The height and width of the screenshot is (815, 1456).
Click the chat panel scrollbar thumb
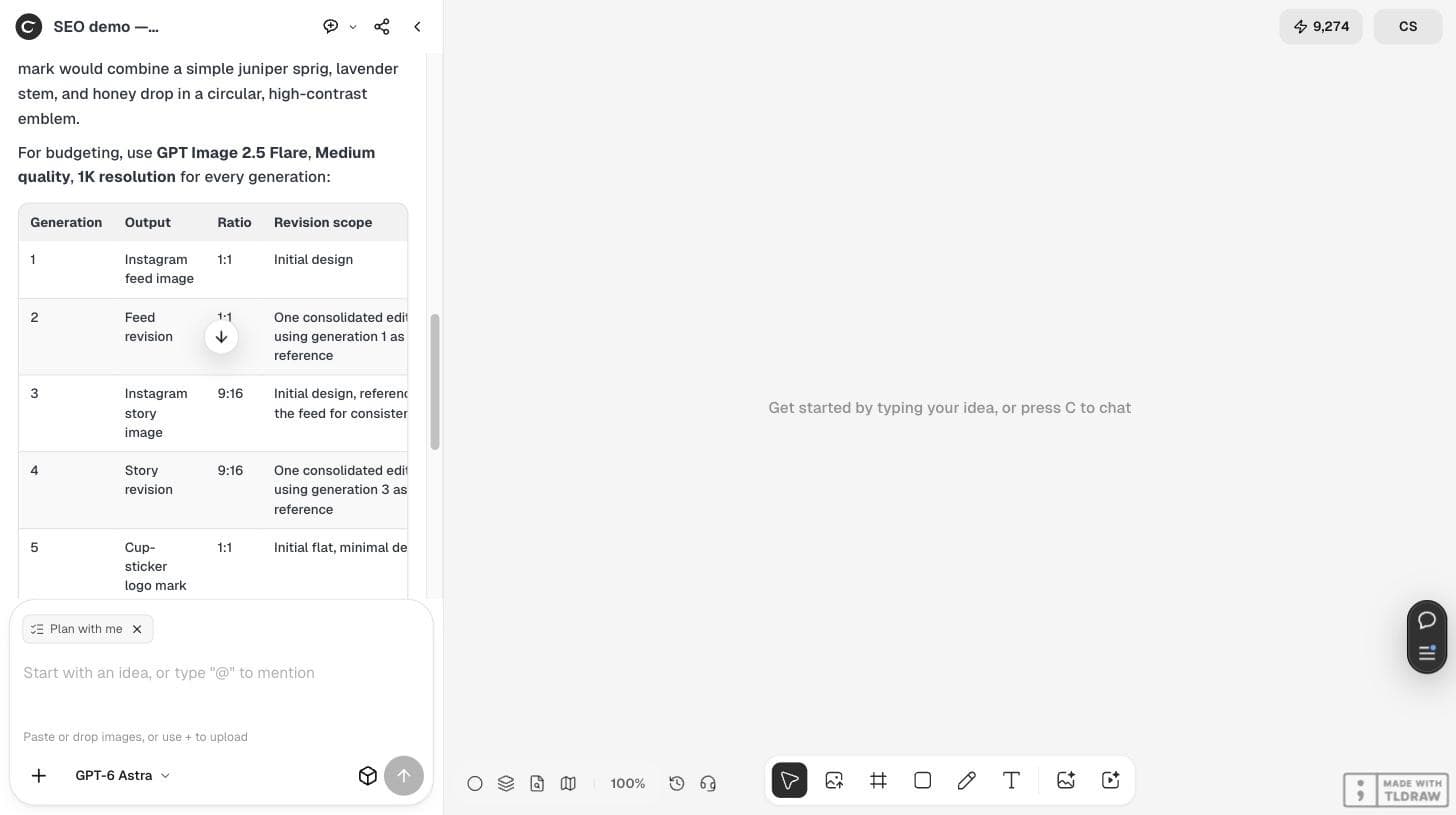(x=435, y=381)
